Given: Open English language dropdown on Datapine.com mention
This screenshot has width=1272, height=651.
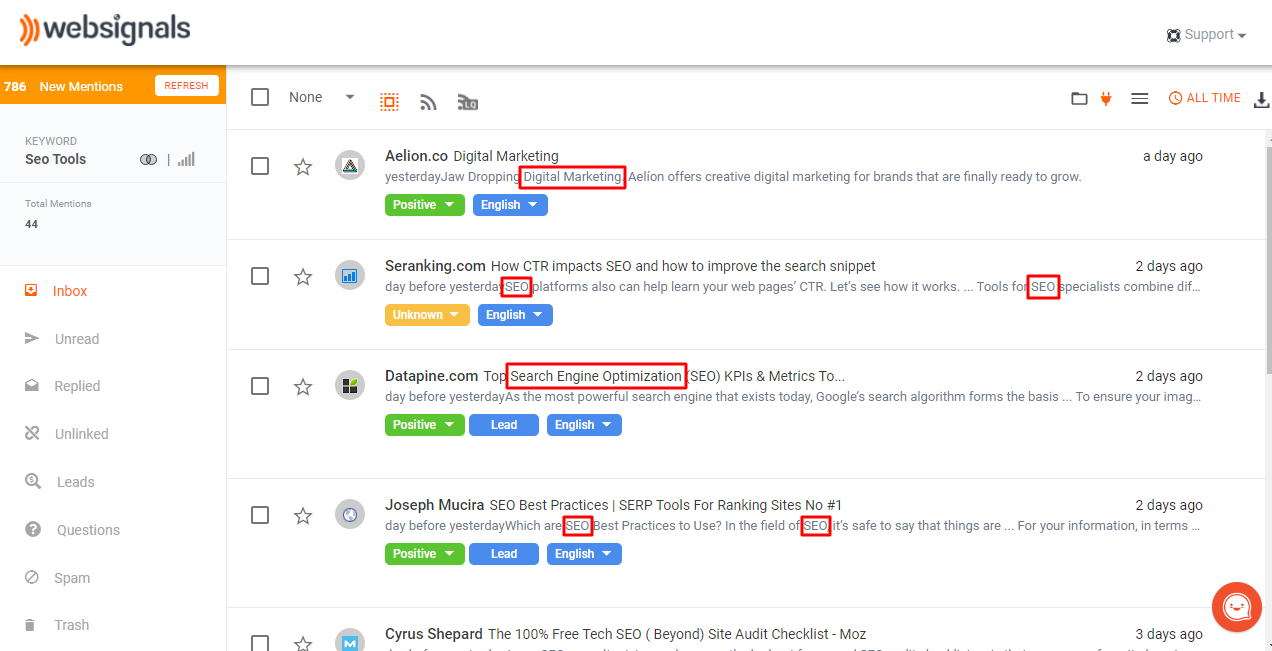Looking at the screenshot, I should [x=584, y=425].
